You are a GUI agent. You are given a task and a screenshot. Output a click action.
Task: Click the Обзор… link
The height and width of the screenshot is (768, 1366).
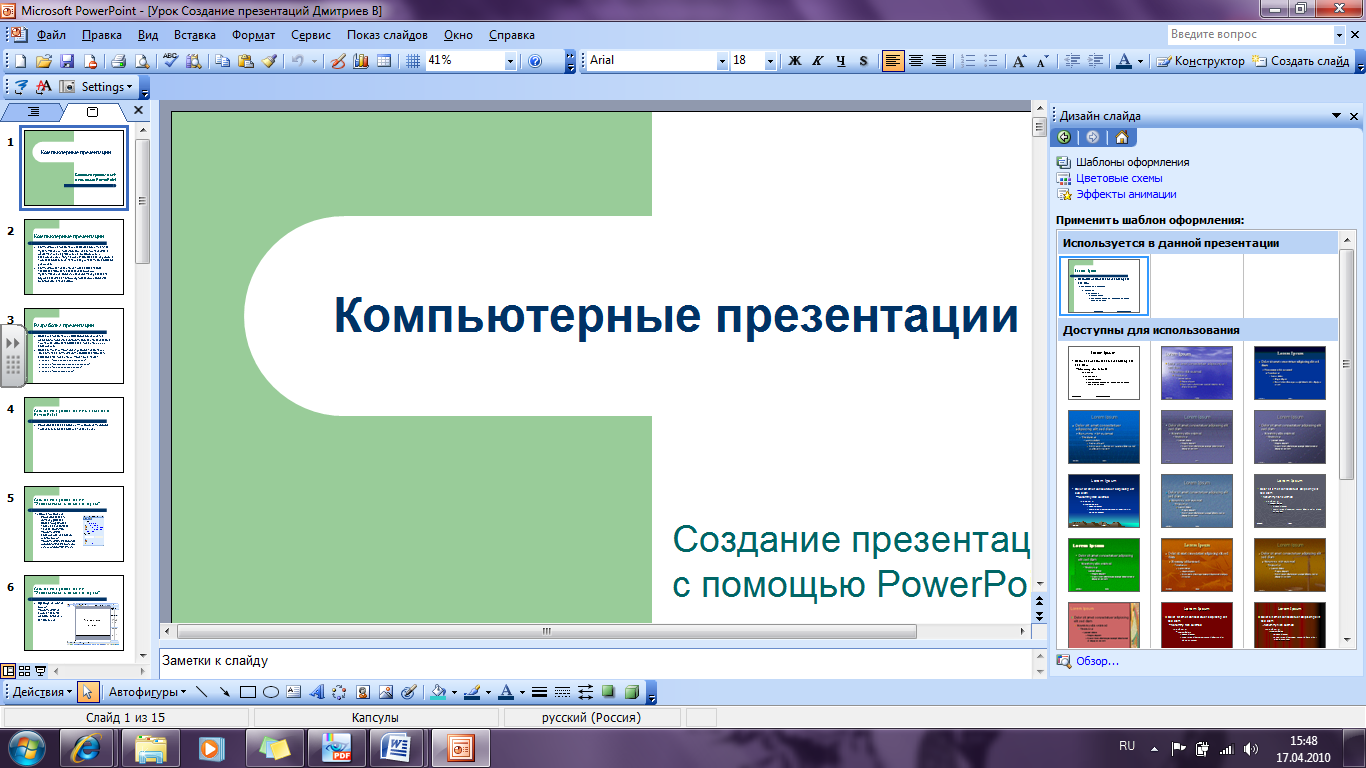tap(1097, 661)
